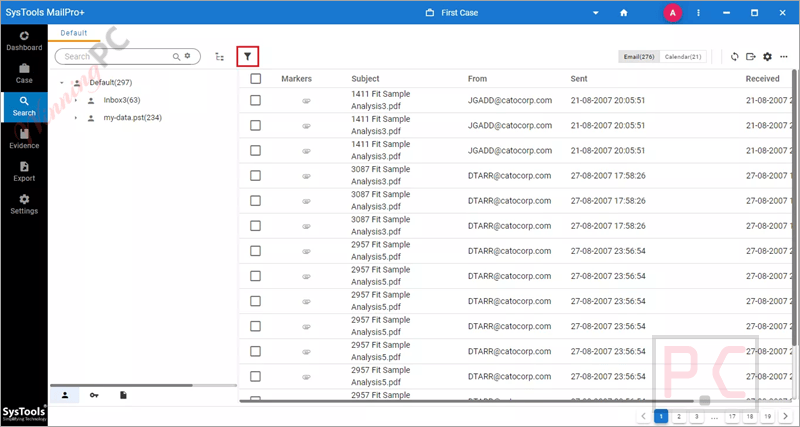Open the First Case dropdown arrow
Screen dimensions: 800x427
pyautogui.click(x=595, y=13)
